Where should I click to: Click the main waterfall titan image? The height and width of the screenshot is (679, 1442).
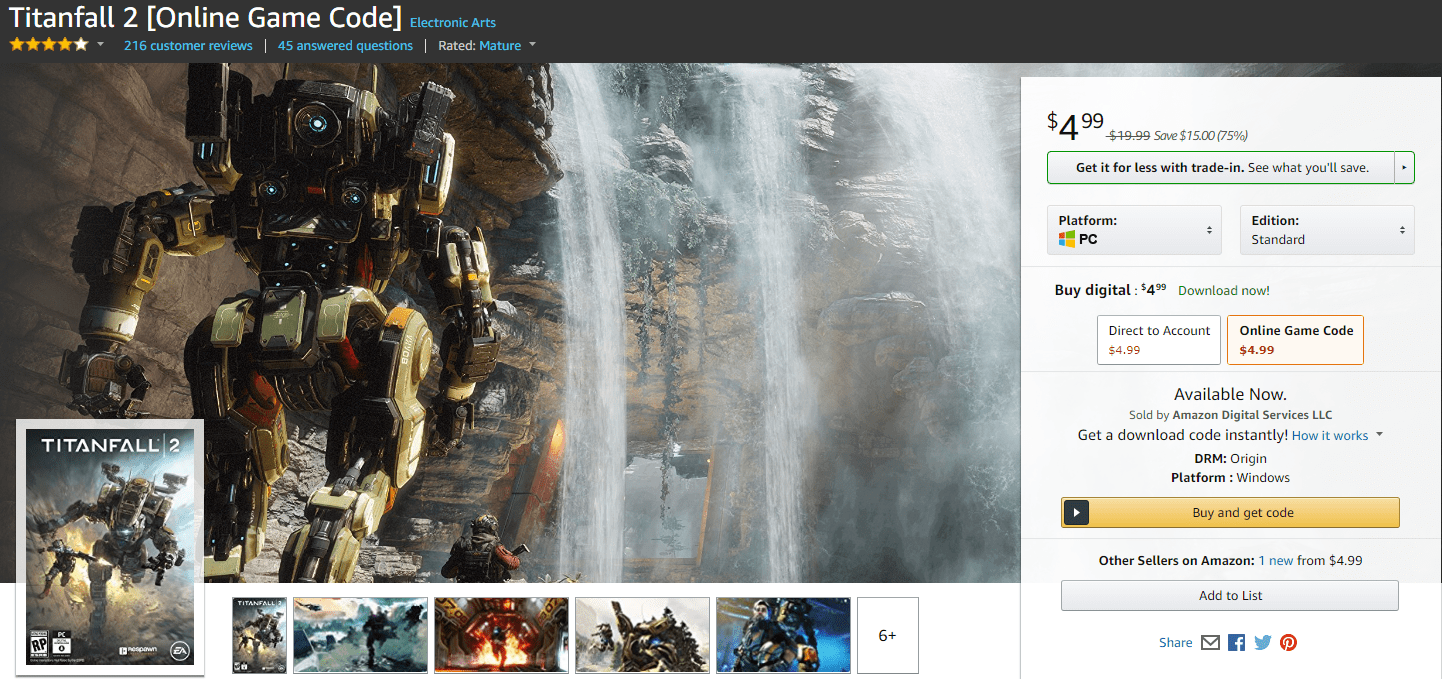[x=510, y=323]
